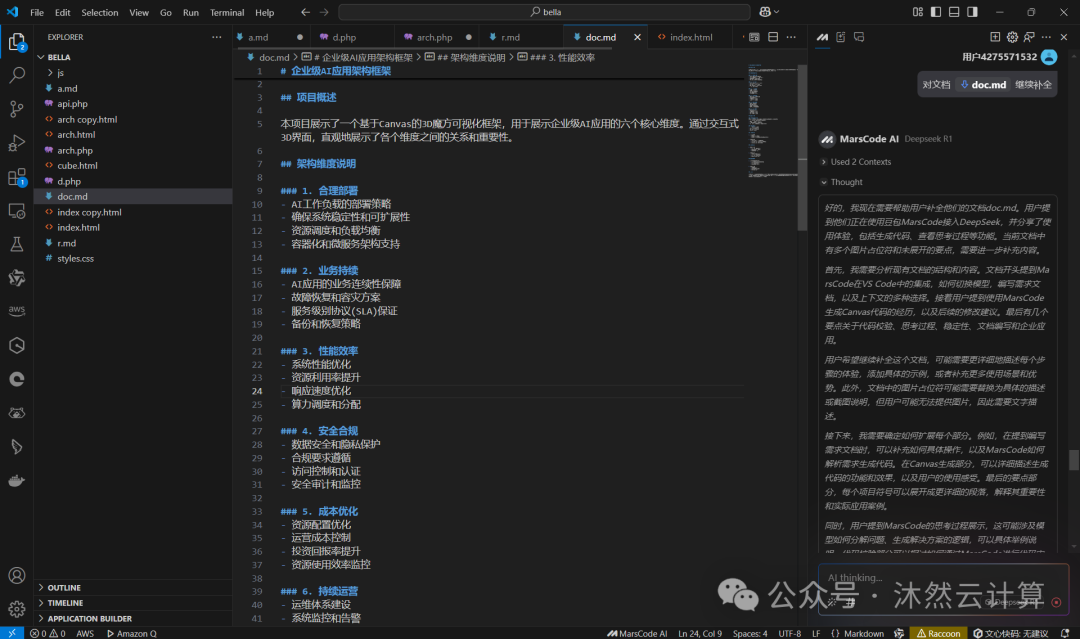Open markdown preview to the side
1080x639 pixels.
pos(754,37)
